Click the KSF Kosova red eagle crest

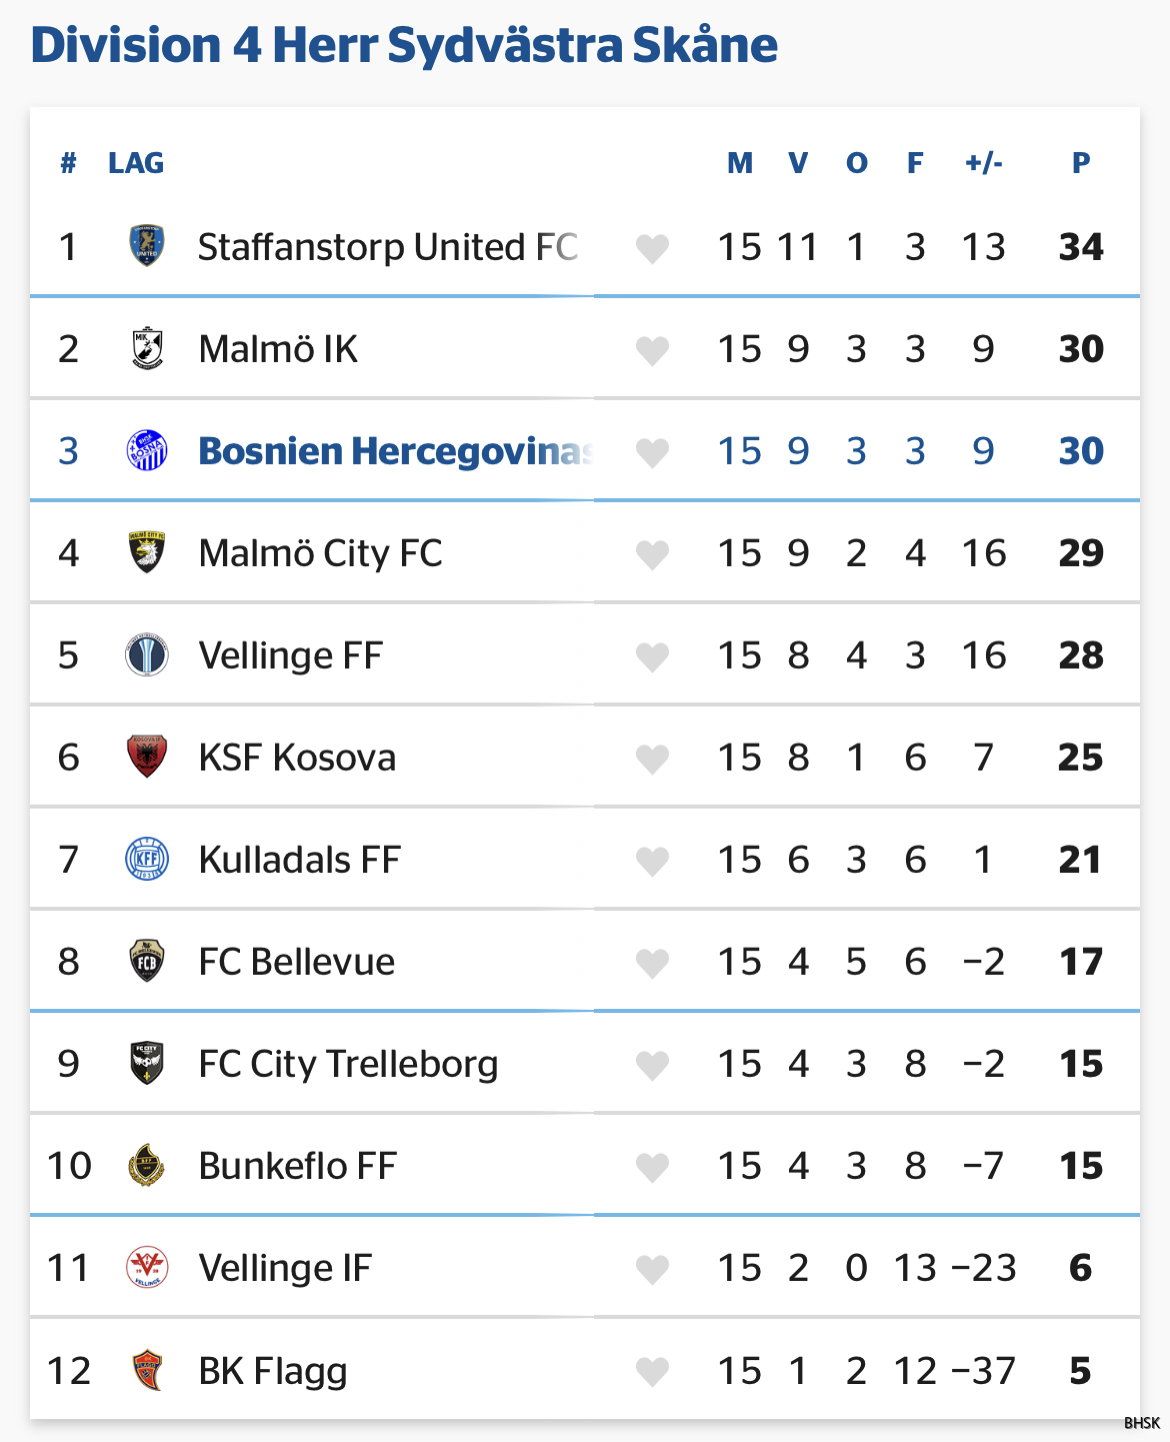(x=147, y=757)
